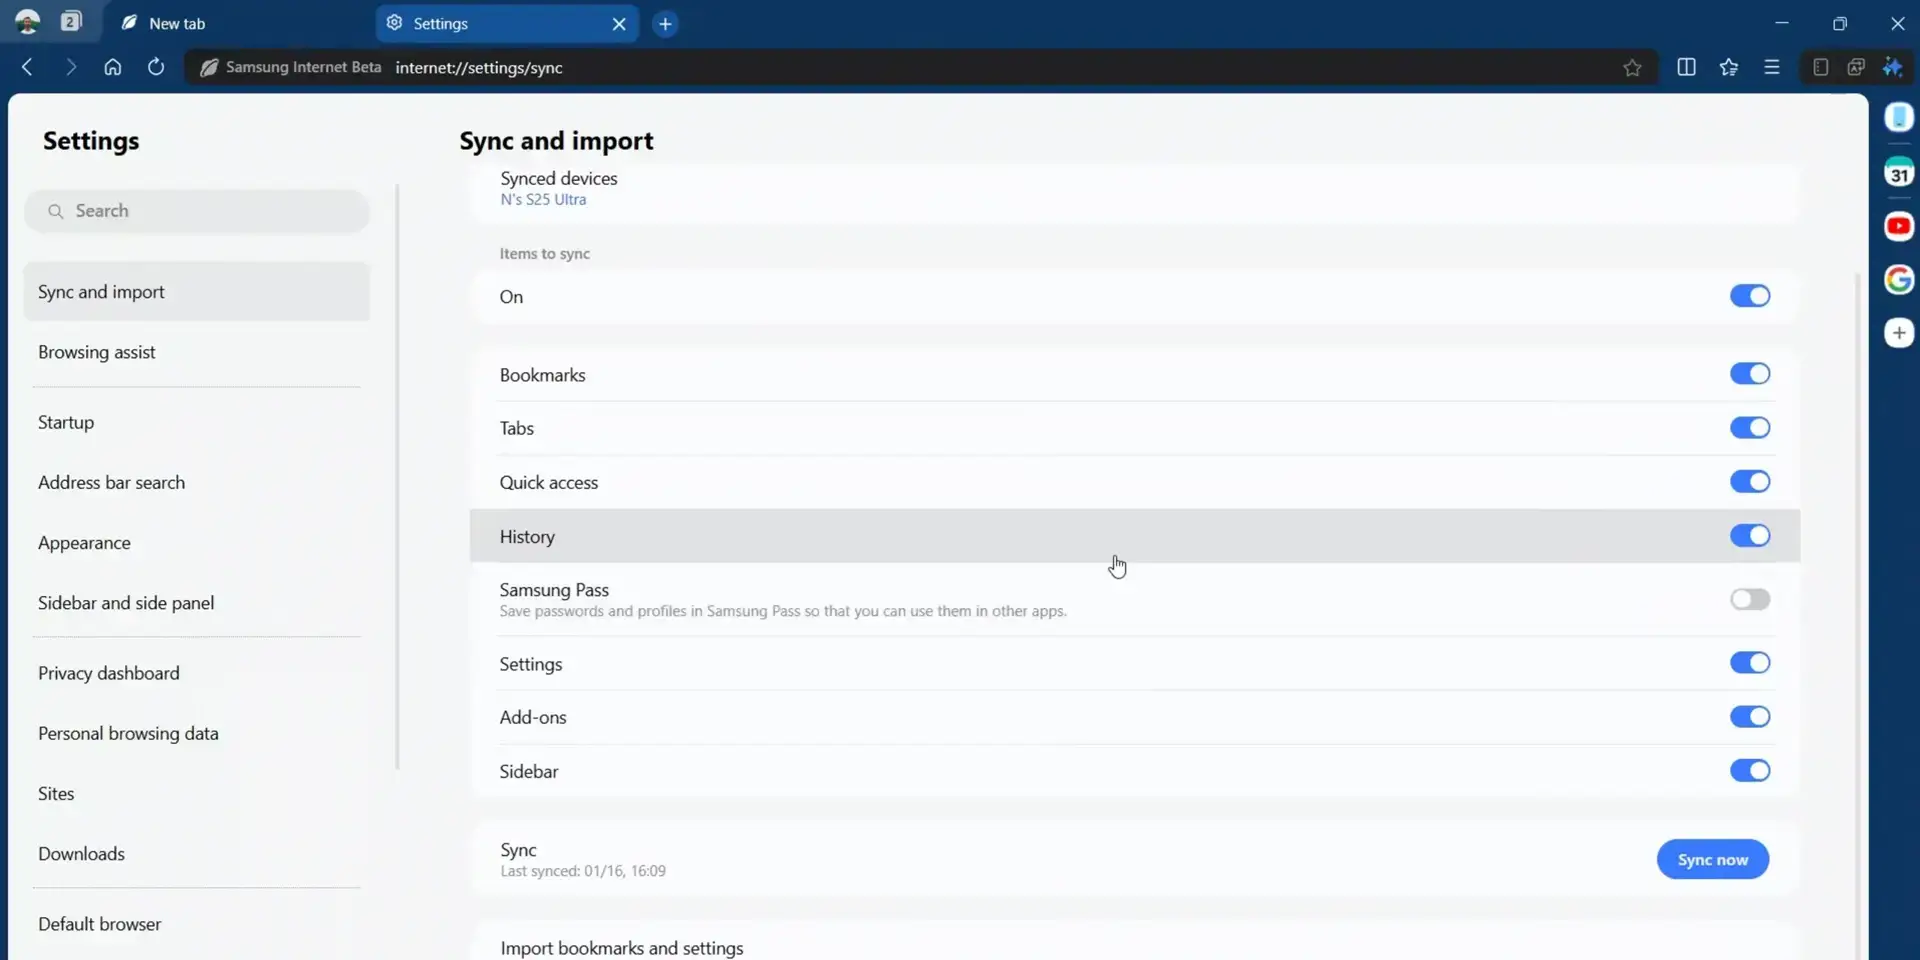This screenshot has width=1920, height=960.
Task: Open the Bookmarks star list icon
Action: tap(1729, 67)
